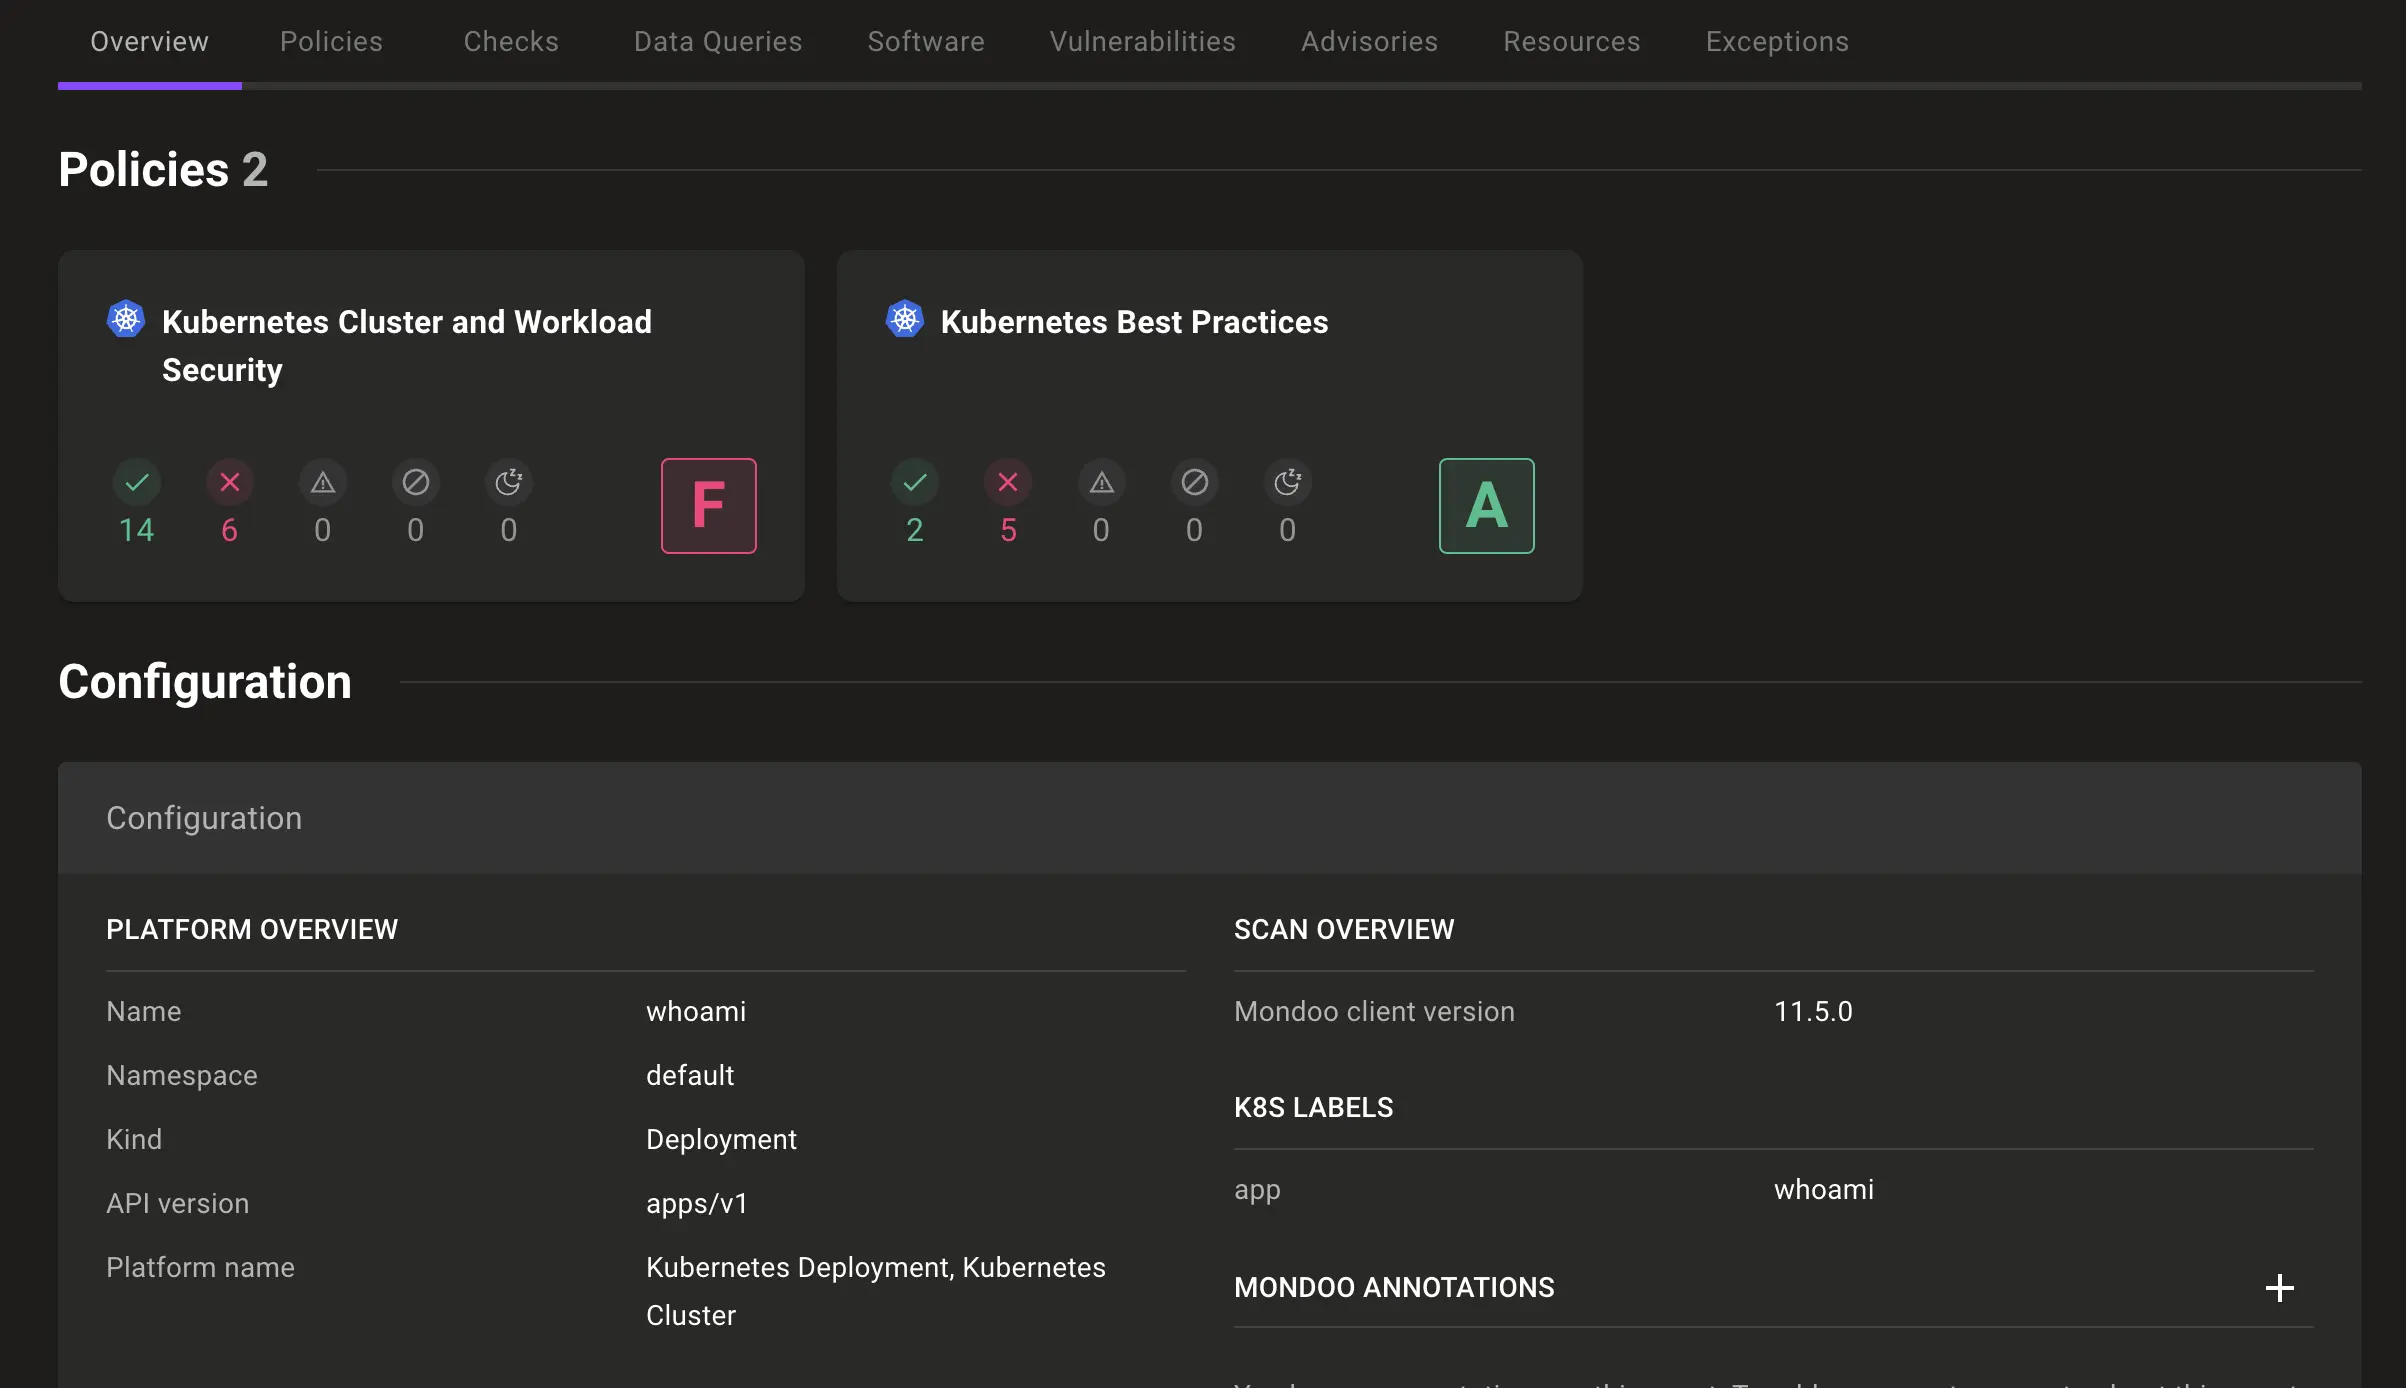Click failed checks icon showing 6
Screen dimensions: 2406x1388
coord(230,483)
